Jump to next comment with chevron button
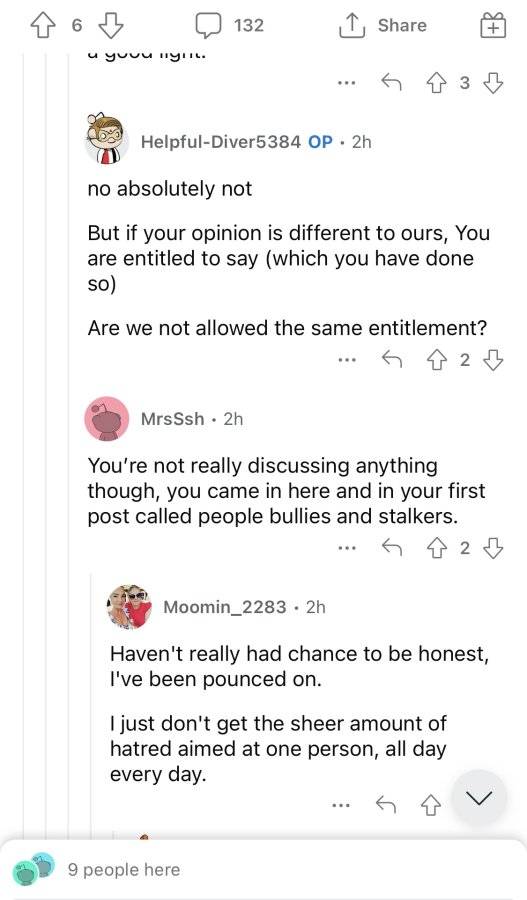527x900 pixels. pyautogui.click(x=479, y=798)
